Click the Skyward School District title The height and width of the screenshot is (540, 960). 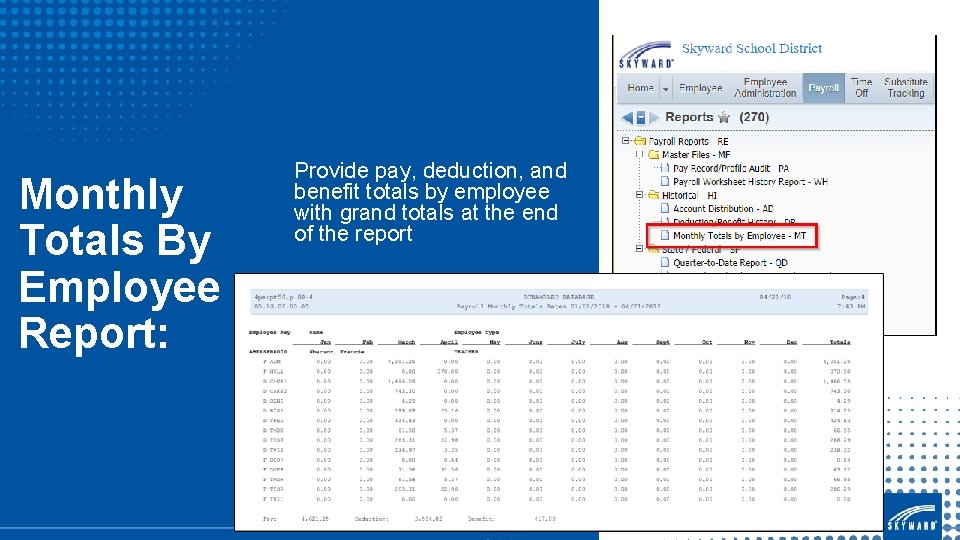click(x=752, y=48)
